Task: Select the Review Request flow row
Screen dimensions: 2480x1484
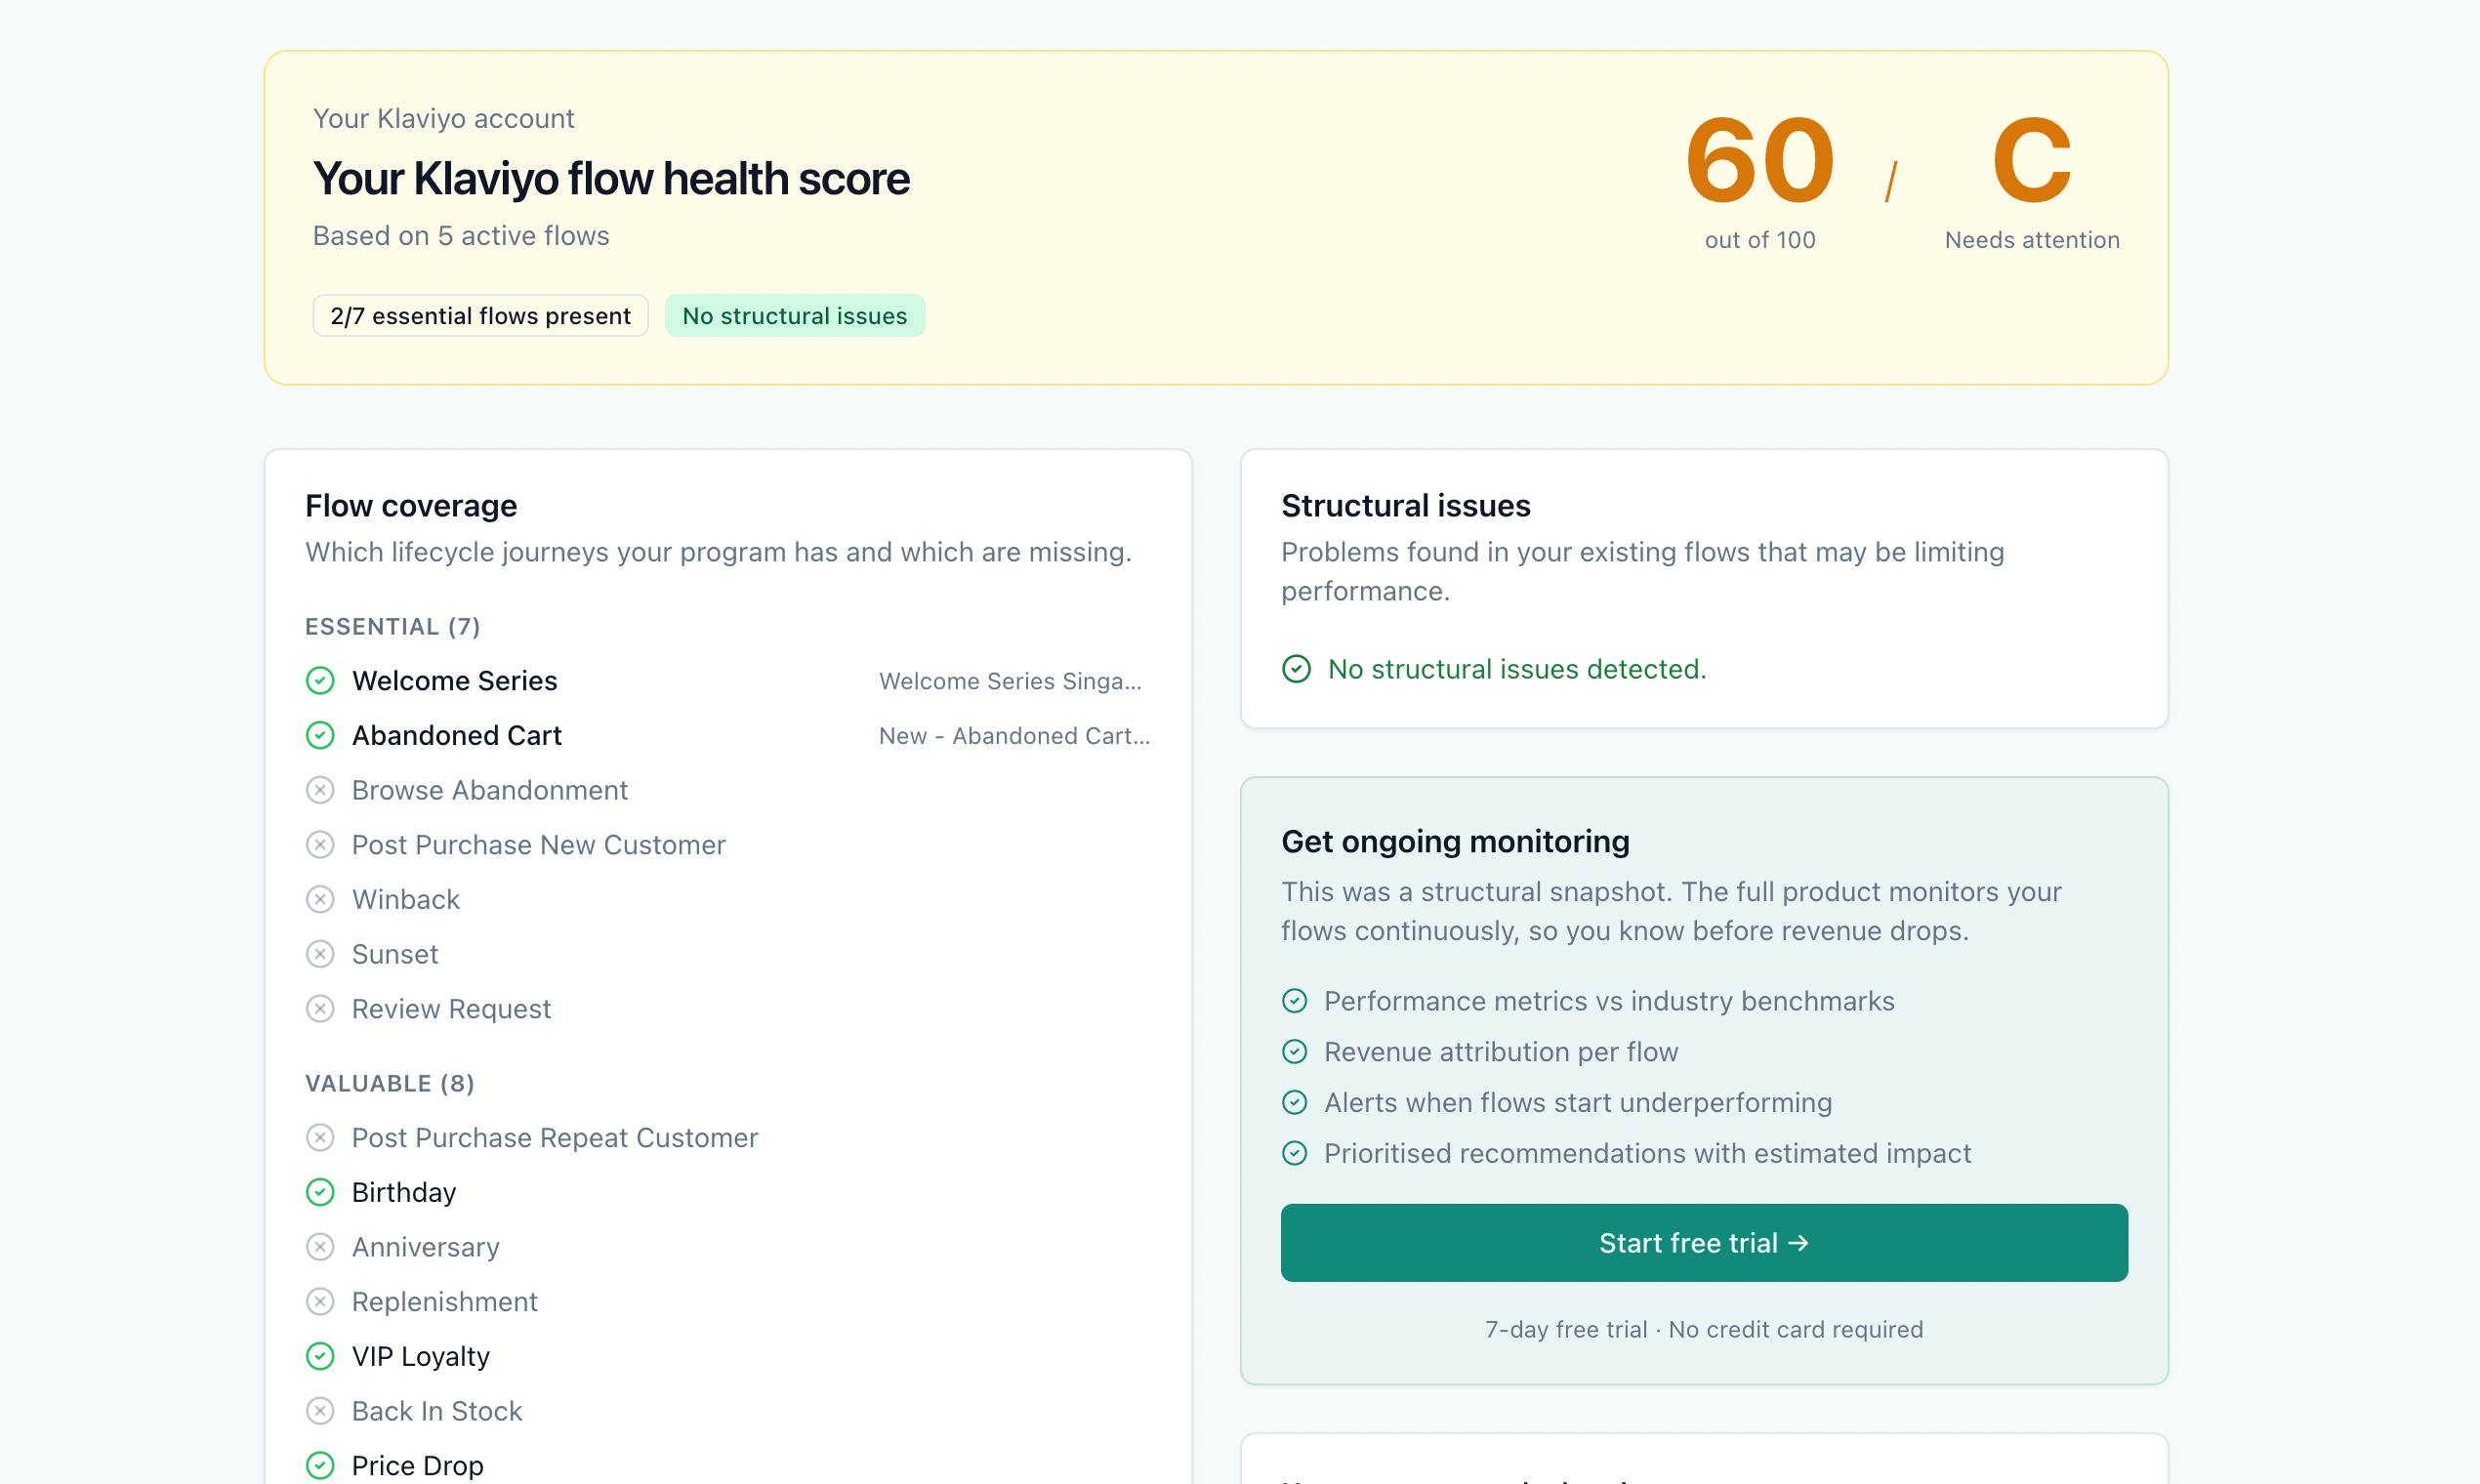Action: point(728,1009)
